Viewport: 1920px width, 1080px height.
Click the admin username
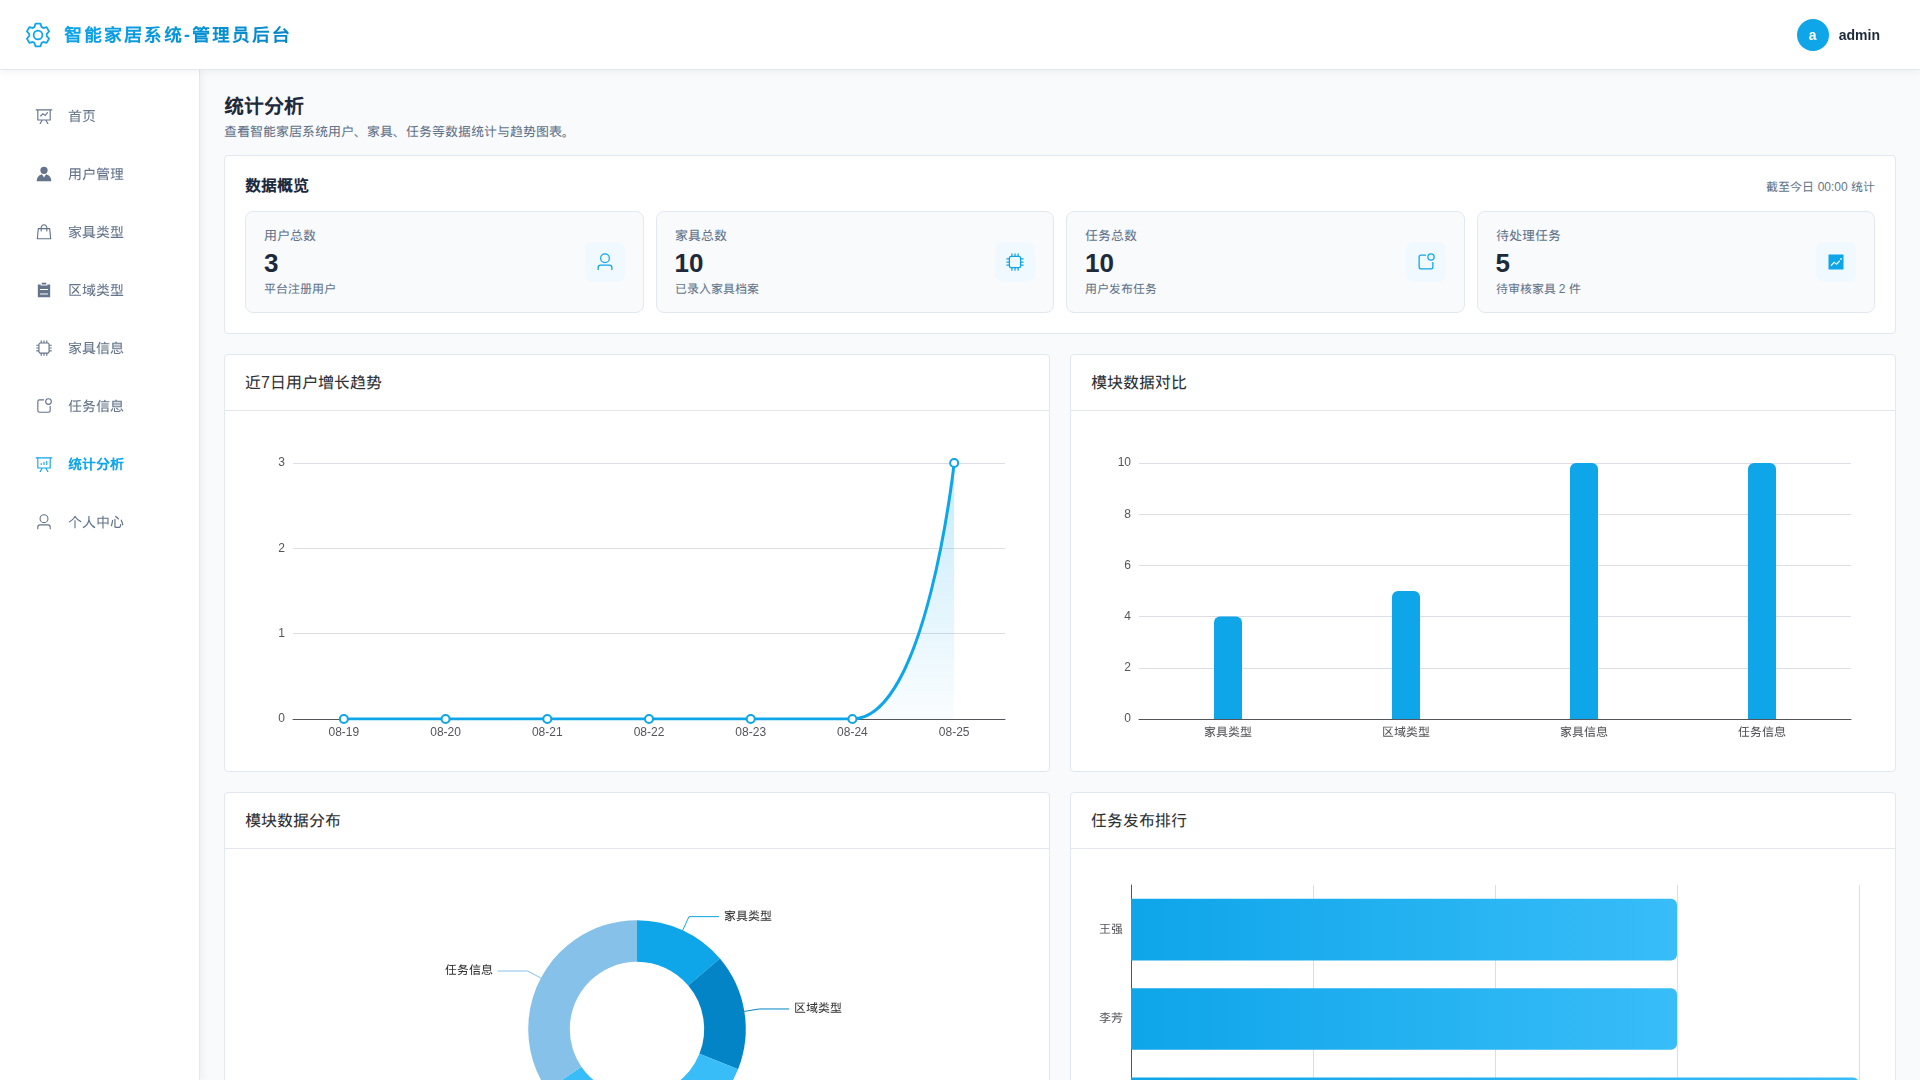[1859, 35]
